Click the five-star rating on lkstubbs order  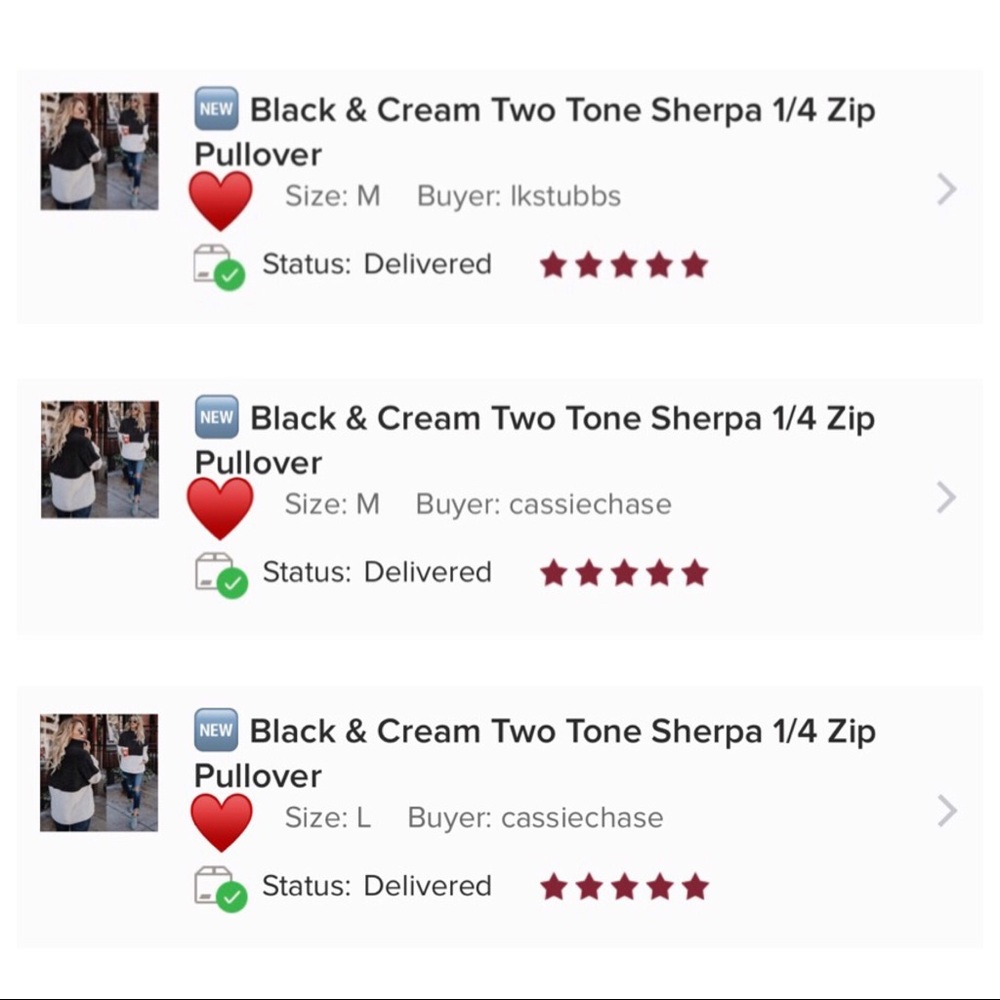[624, 265]
